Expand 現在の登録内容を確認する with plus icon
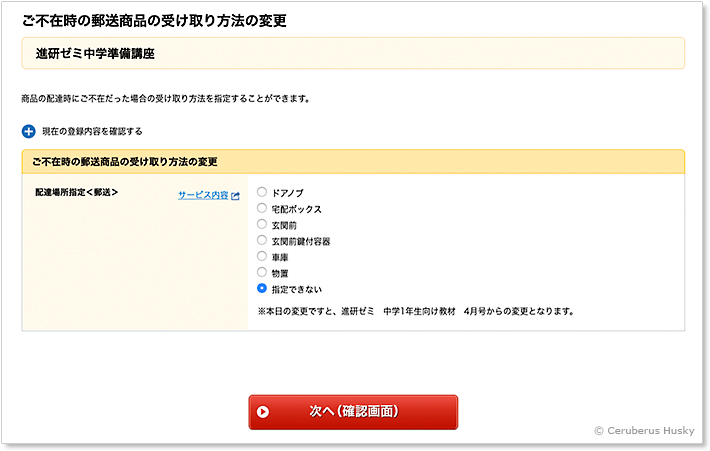This screenshot has height=451, width=710. pos(29,131)
